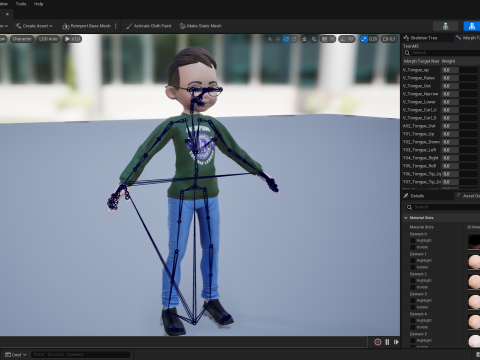Click Reimport Base Mesh button
Image resolution: width=480 pixels, height=360 pixels.
(x=87, y=26)
